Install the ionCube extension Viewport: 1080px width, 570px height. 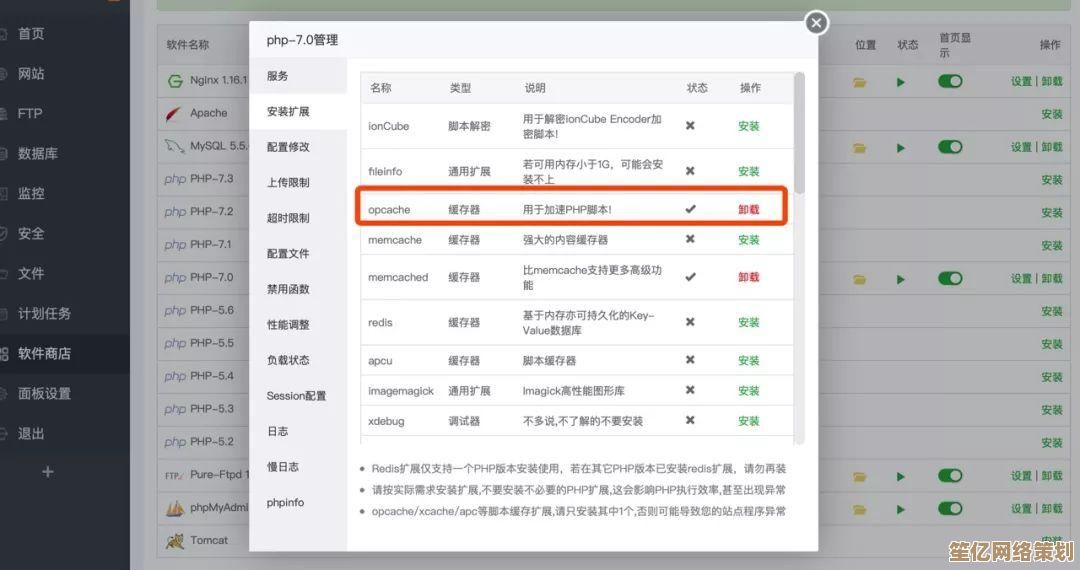pos(749,126)
